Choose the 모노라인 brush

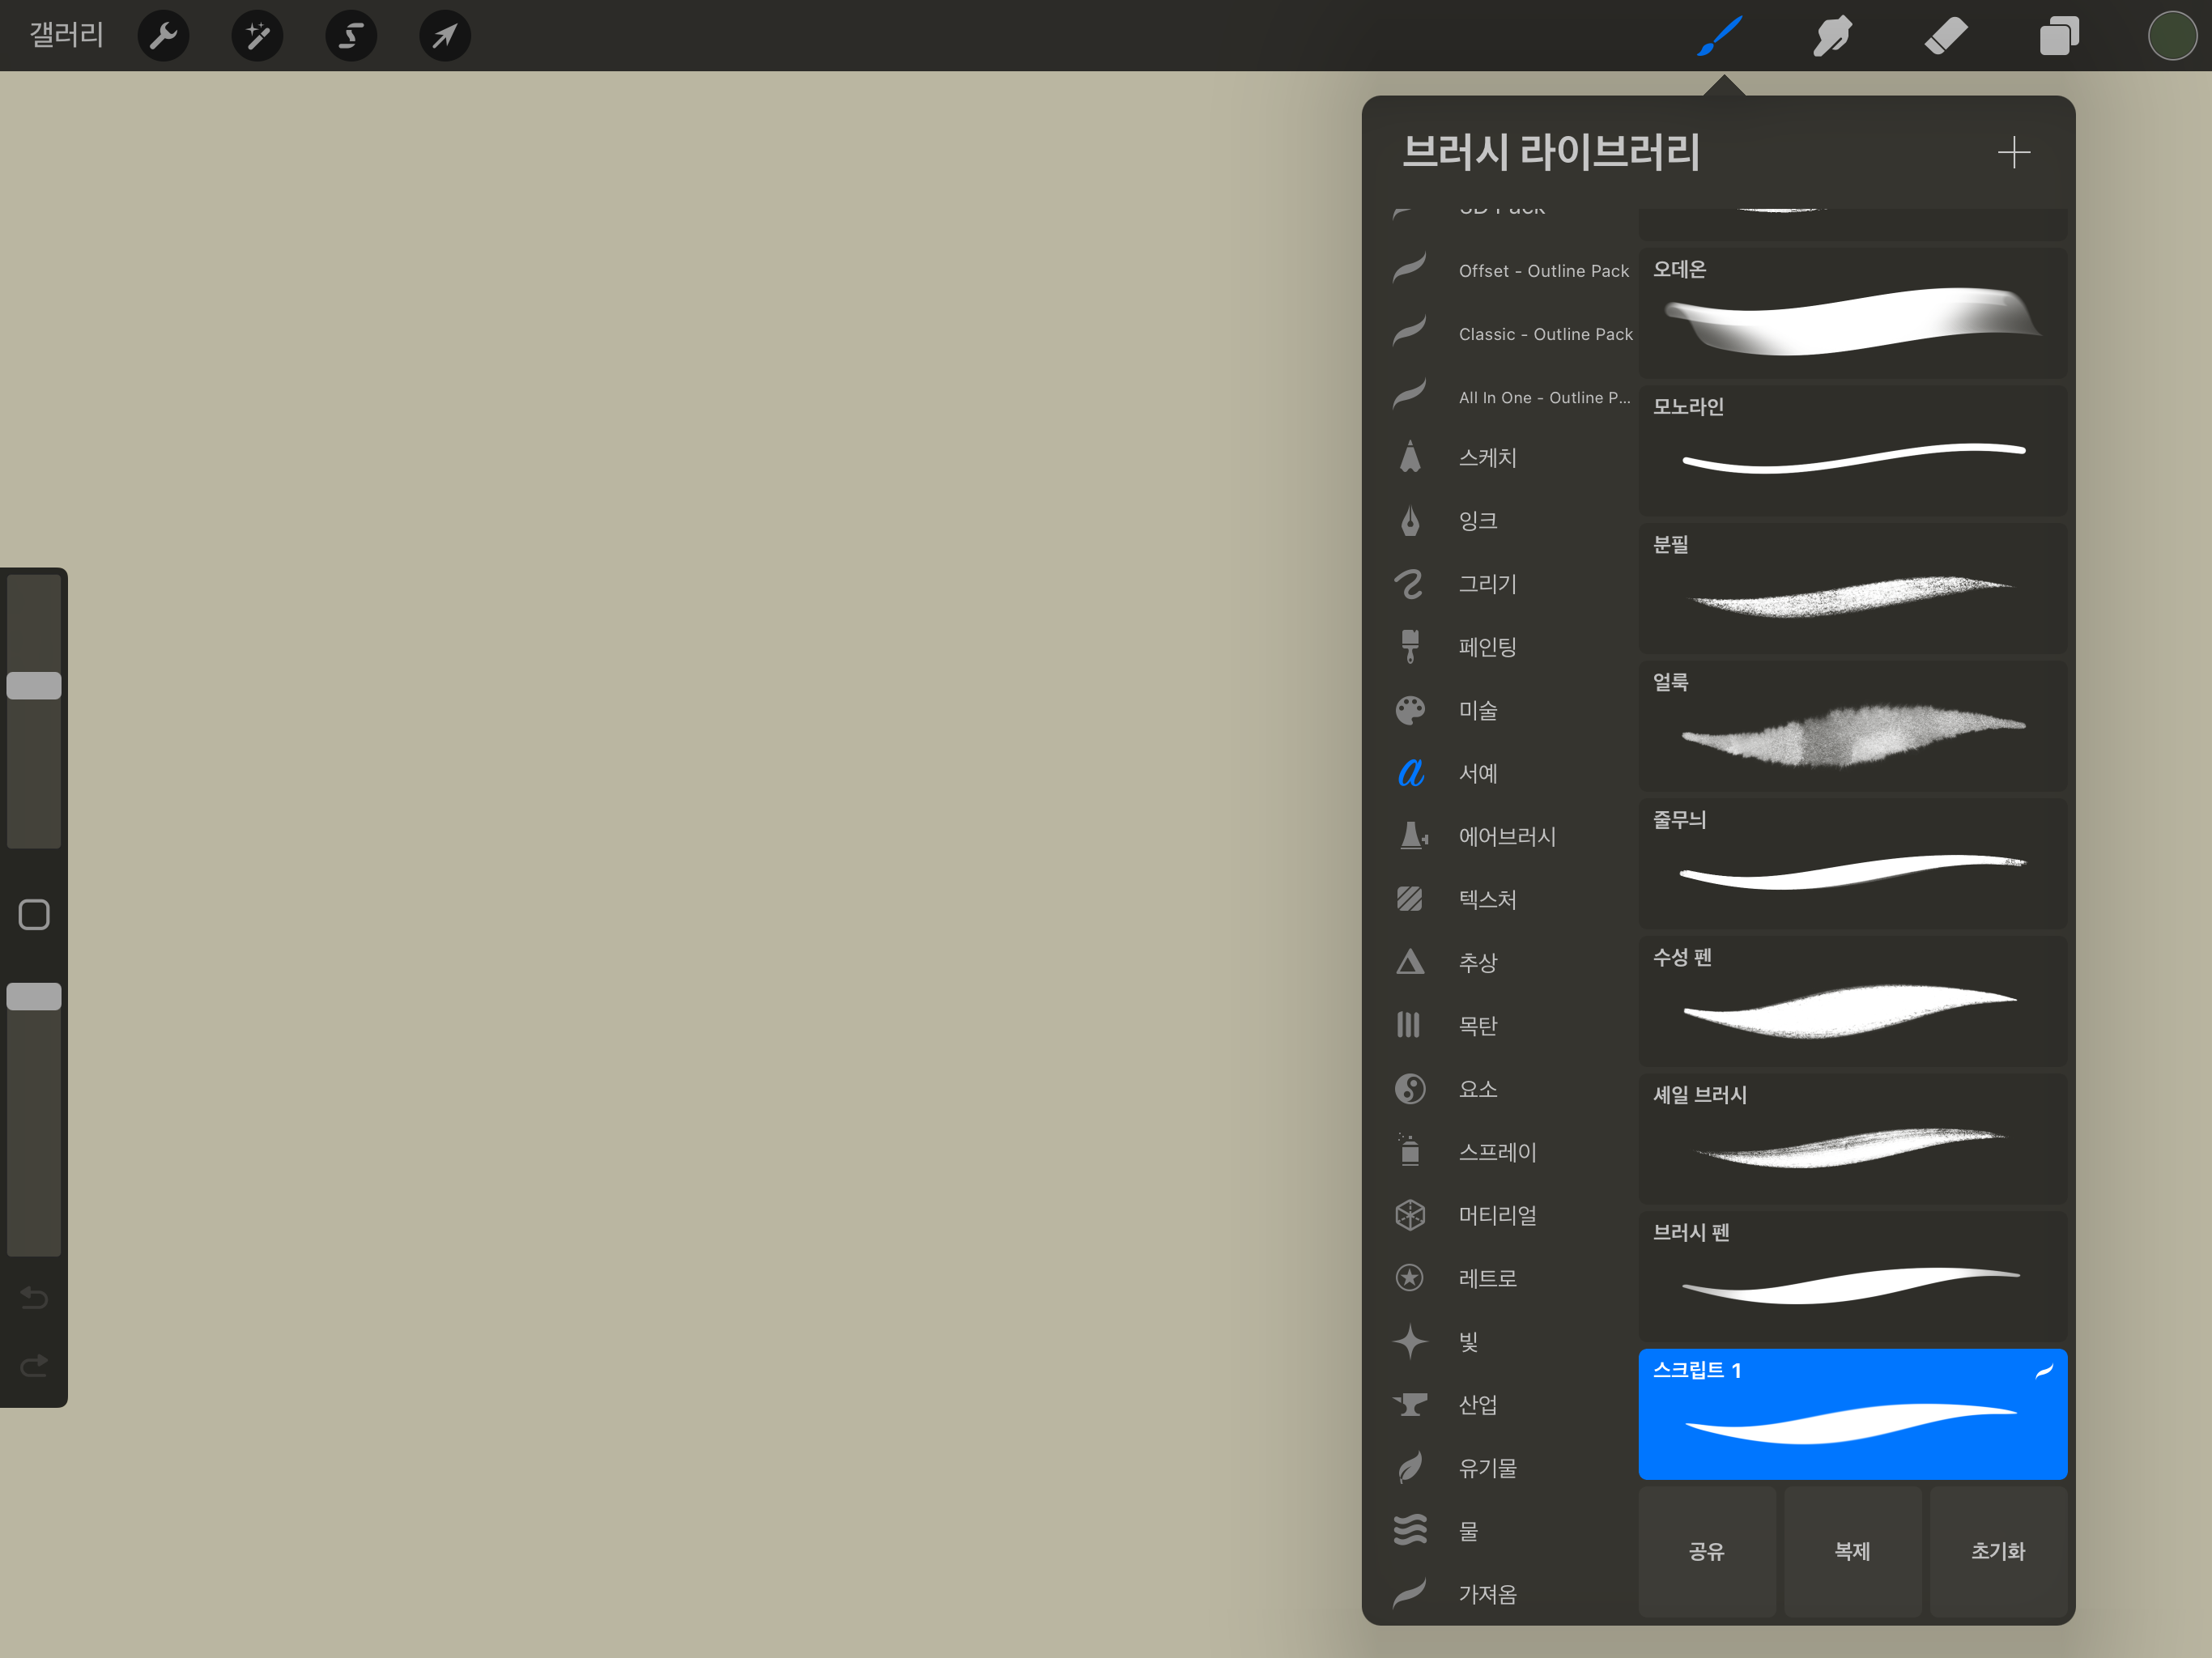pos(1852,450)
